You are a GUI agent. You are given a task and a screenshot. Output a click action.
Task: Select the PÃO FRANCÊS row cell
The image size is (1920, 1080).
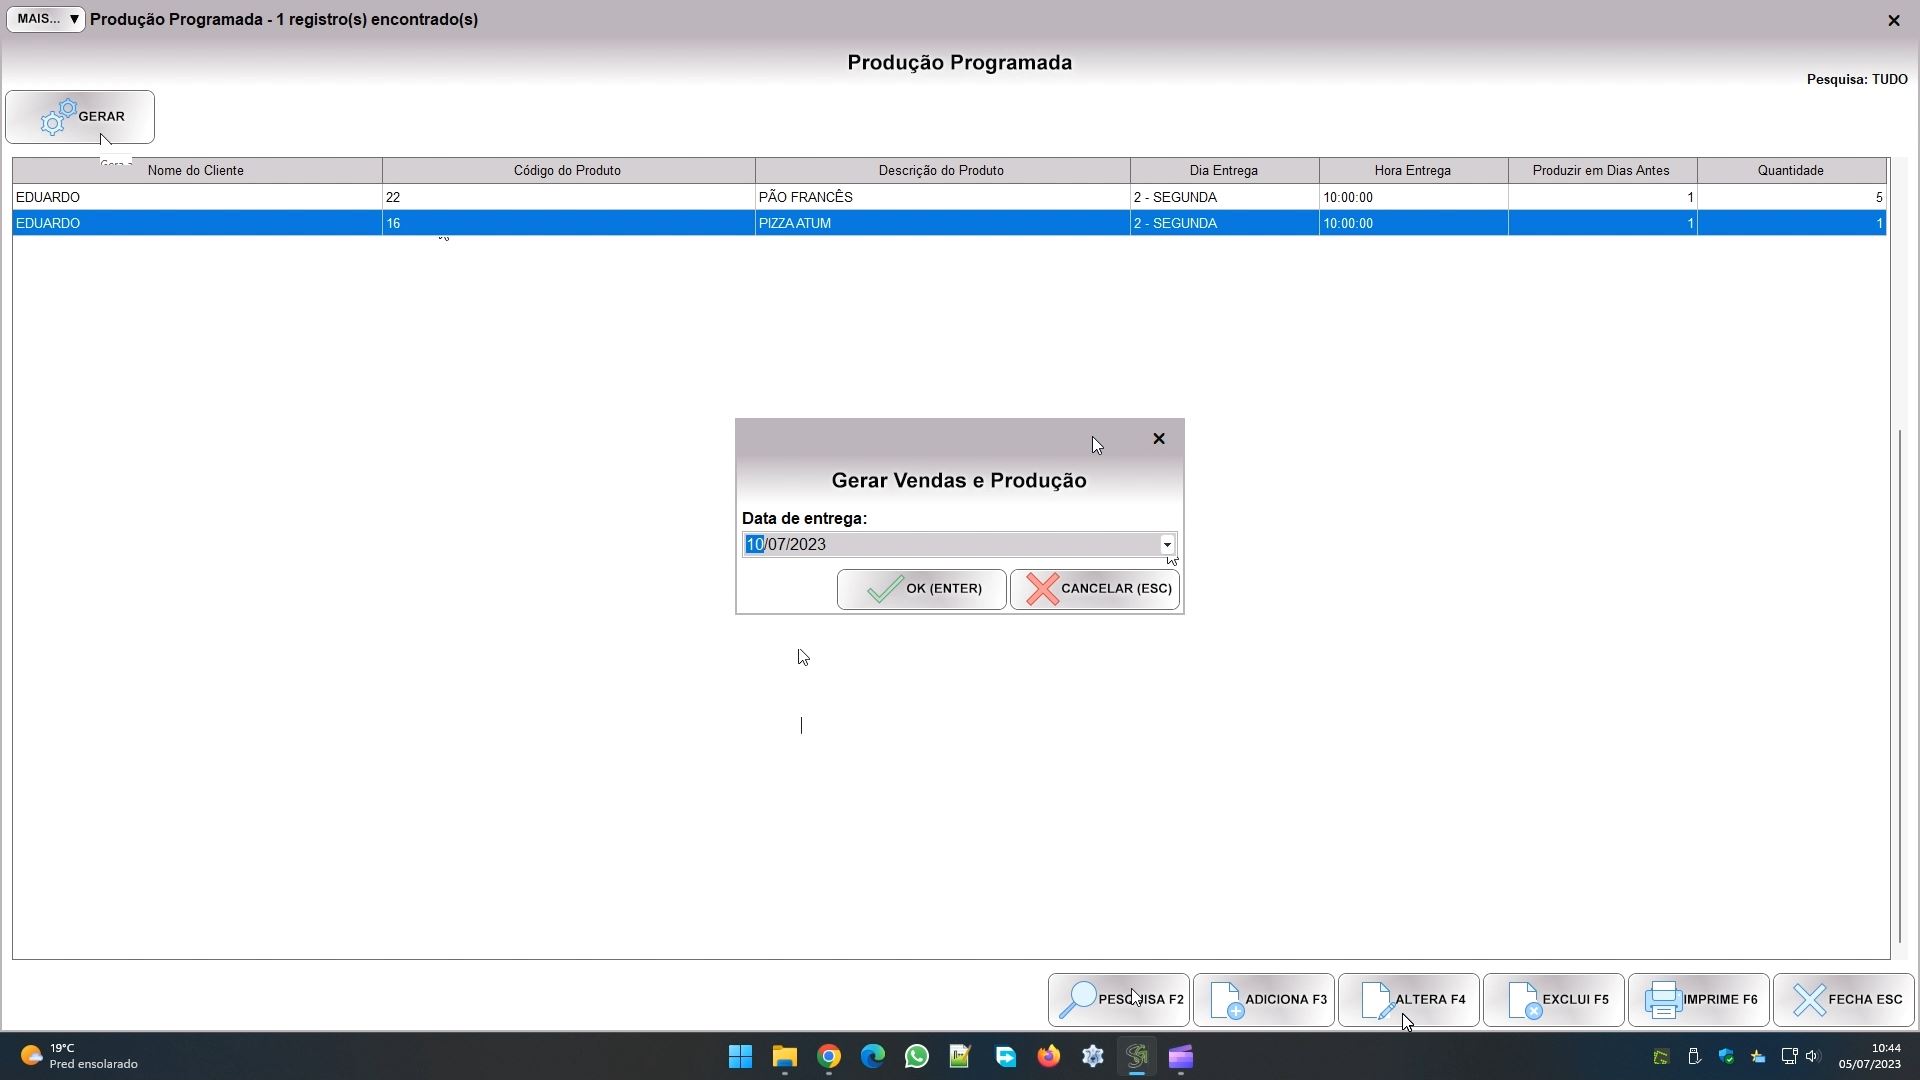(942, 198)
